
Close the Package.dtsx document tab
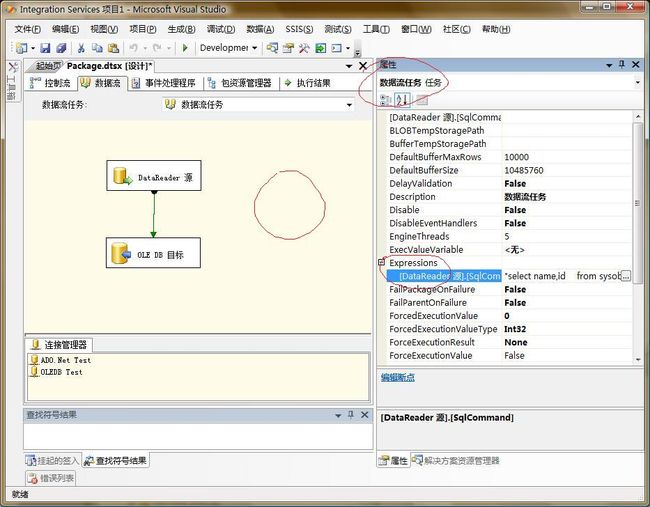tap(363, 65)
